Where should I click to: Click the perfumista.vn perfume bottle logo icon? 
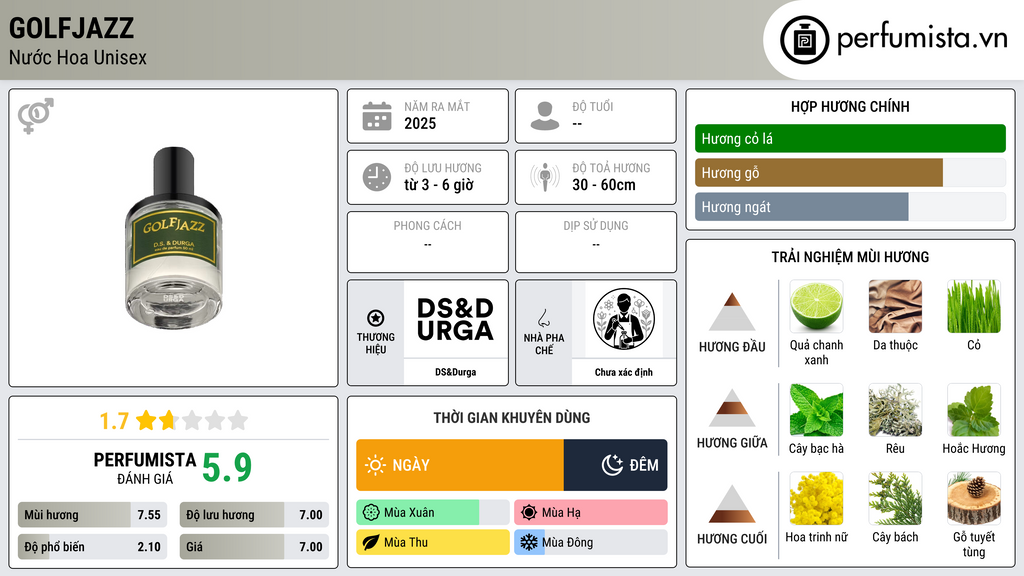804,40
